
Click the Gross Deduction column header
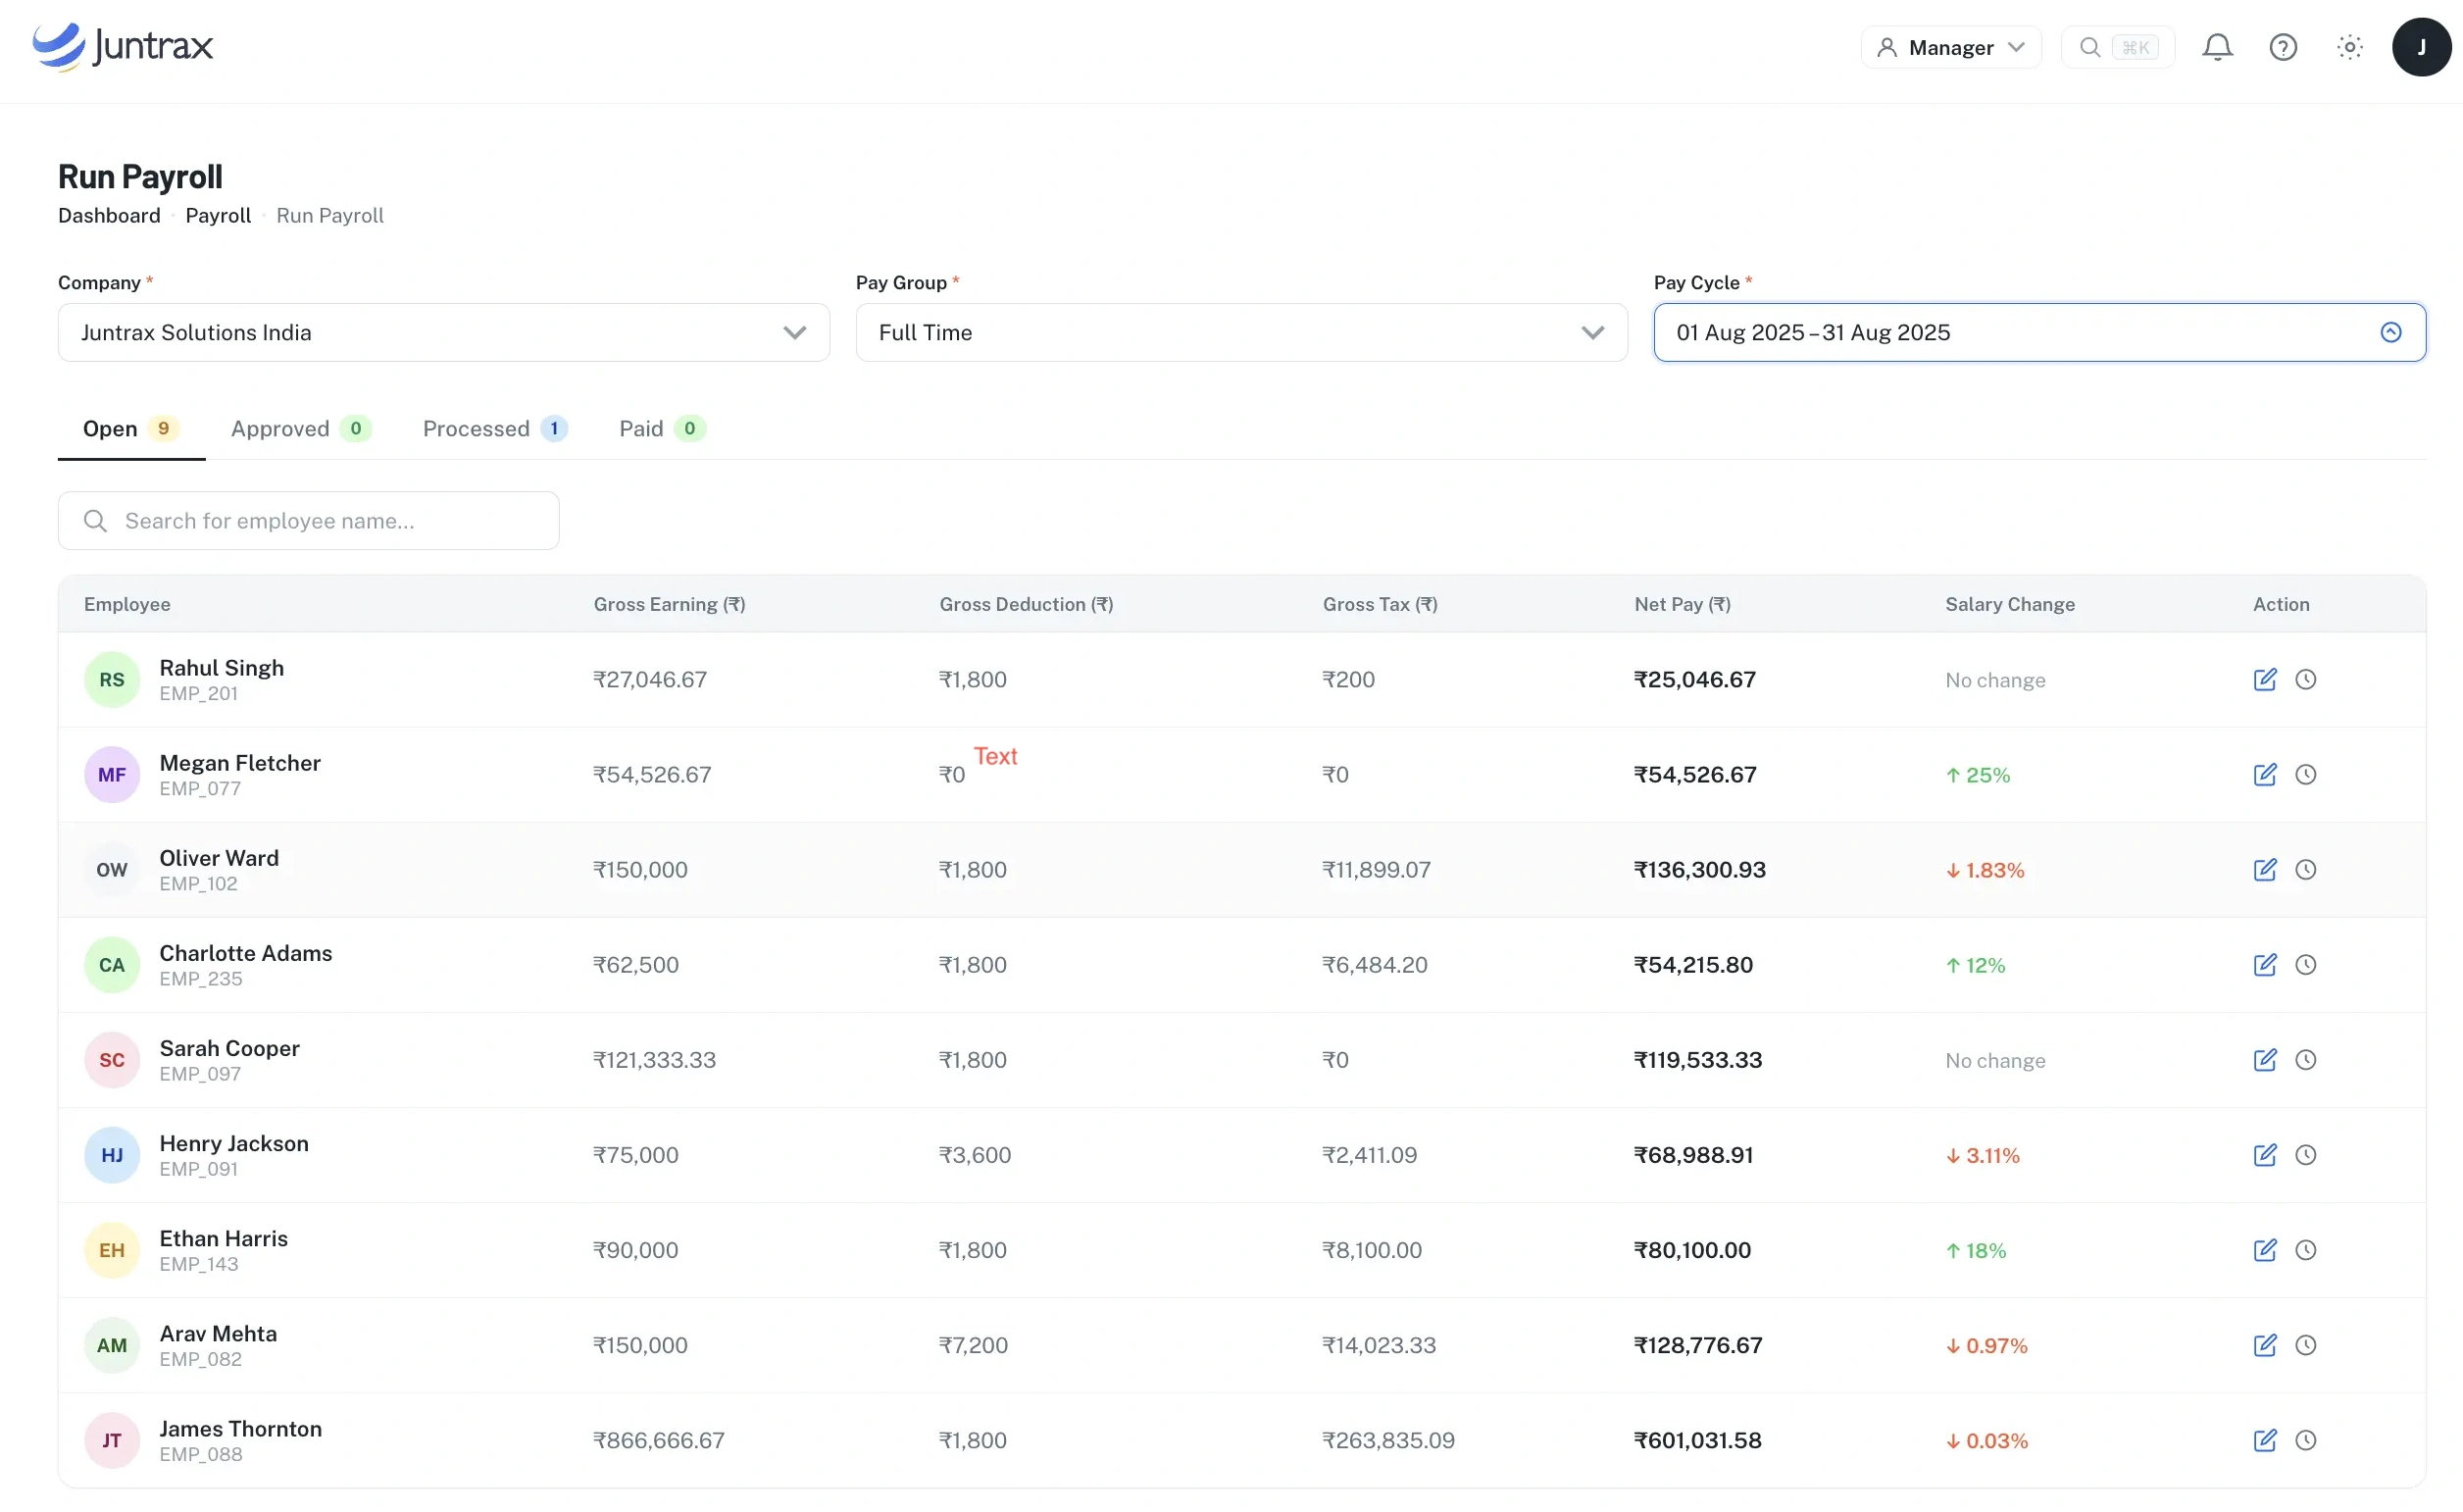click(1026, 605)
